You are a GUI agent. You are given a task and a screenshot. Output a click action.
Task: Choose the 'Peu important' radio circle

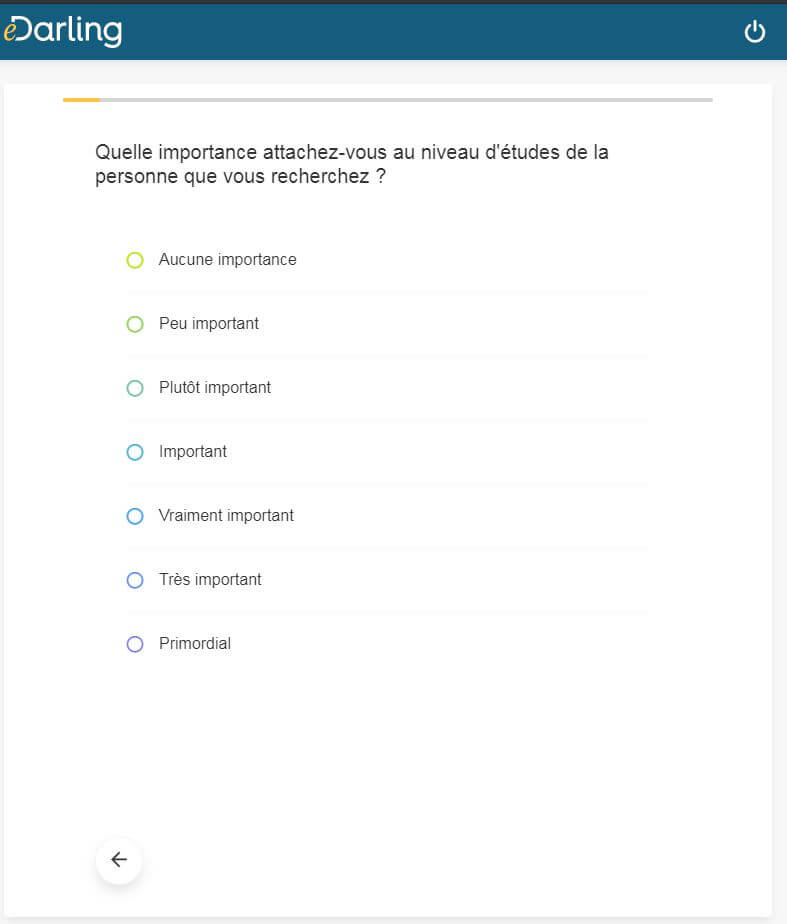point(135,324)
